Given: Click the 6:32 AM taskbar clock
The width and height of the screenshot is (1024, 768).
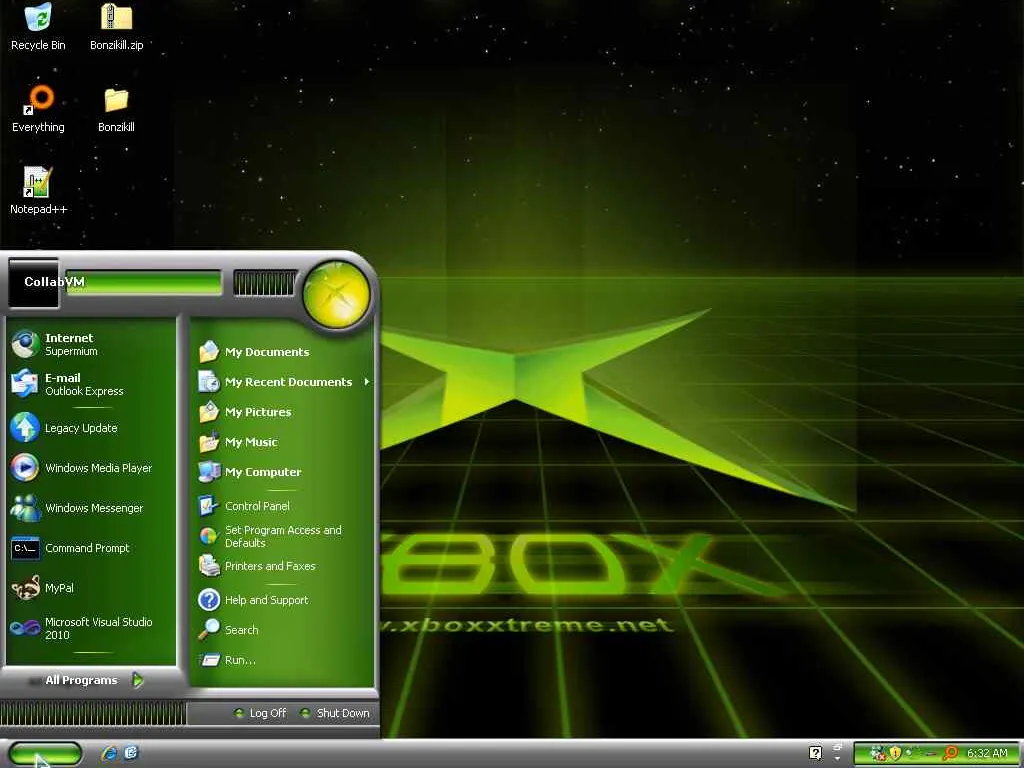Looking at the screenshot, I should tap(987, 753).
